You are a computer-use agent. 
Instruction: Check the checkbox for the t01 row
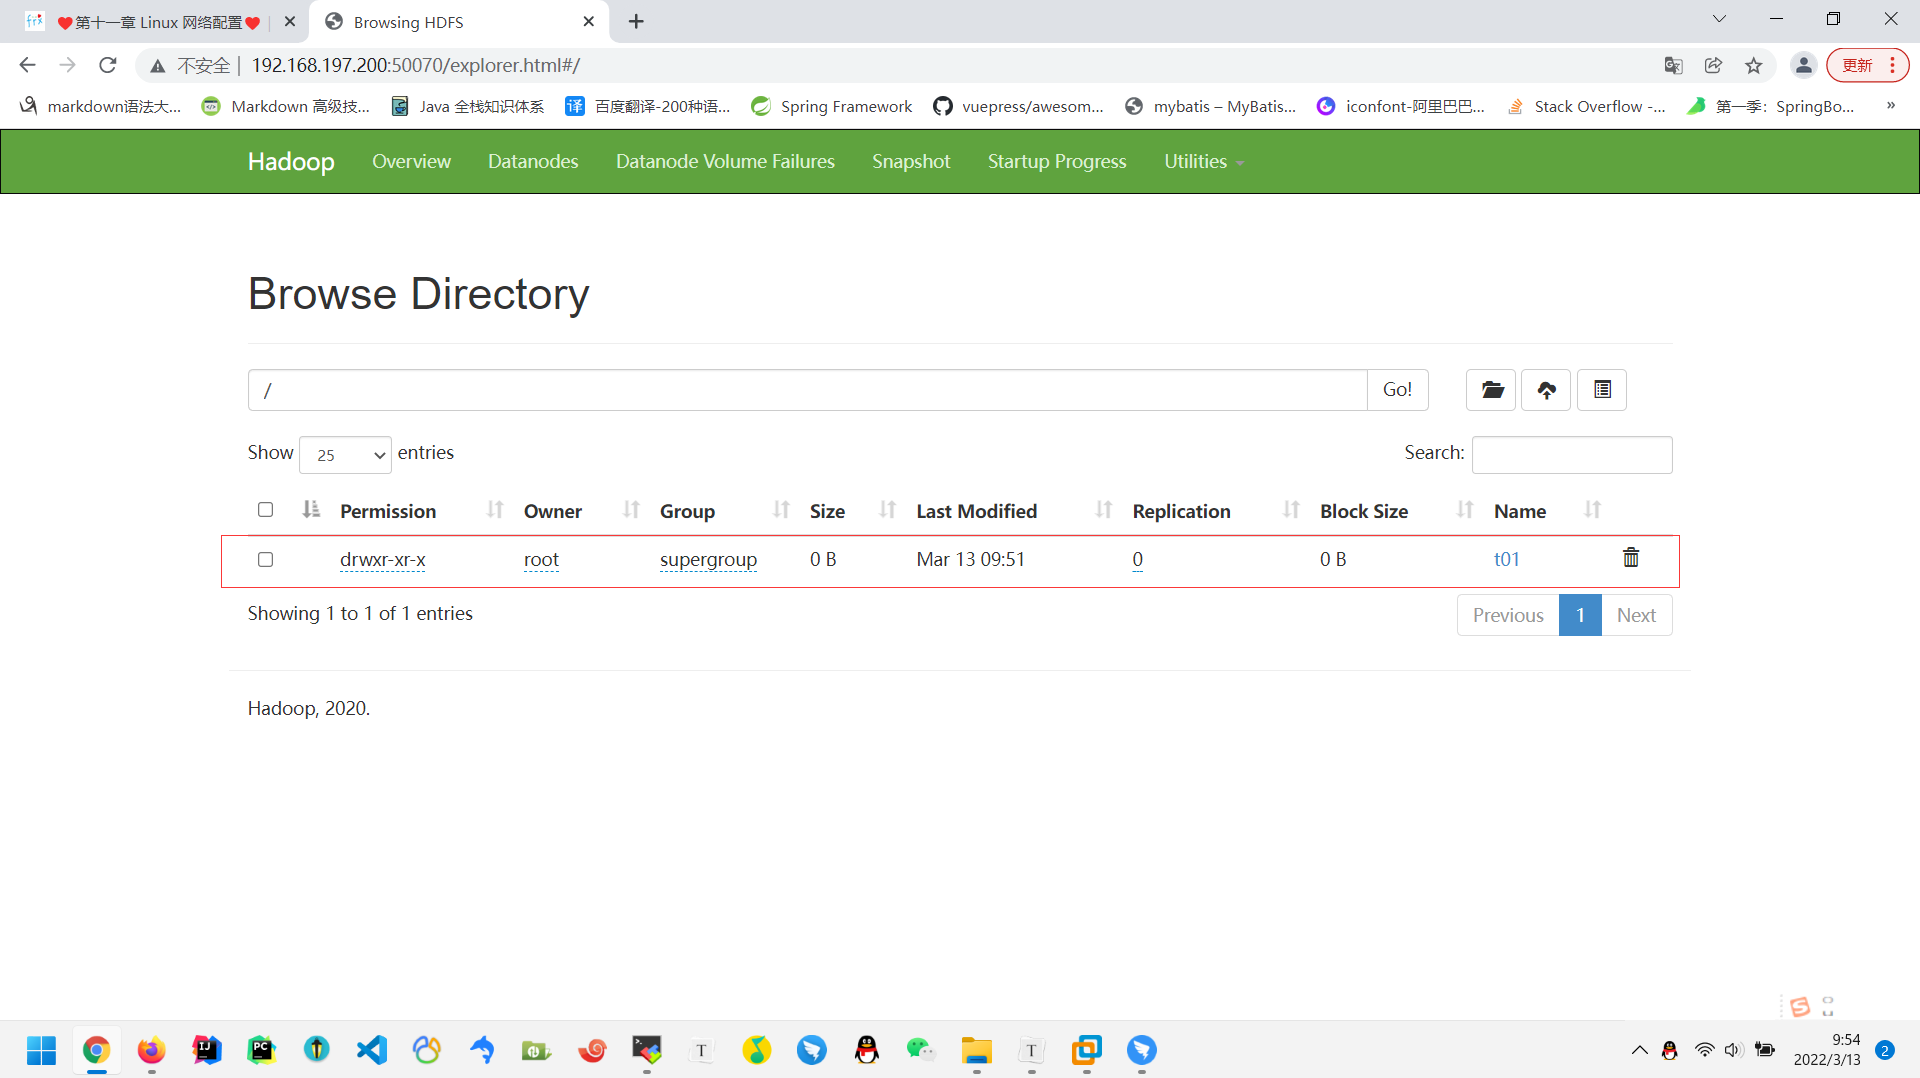[265, 559]
